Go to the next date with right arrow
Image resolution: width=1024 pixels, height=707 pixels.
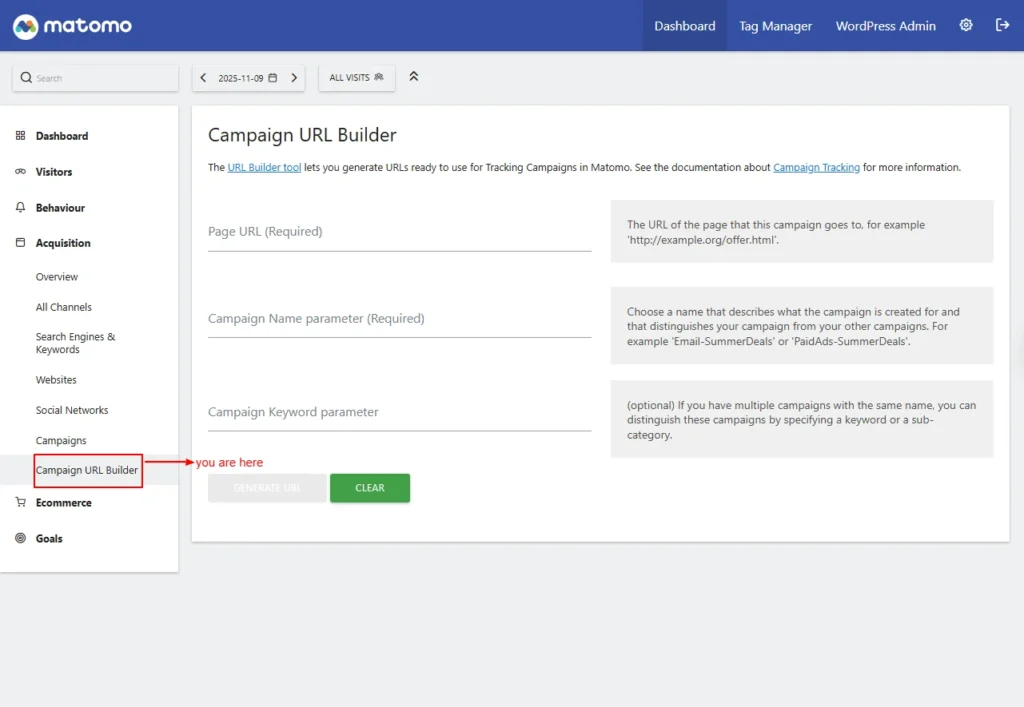click(294, 78)
